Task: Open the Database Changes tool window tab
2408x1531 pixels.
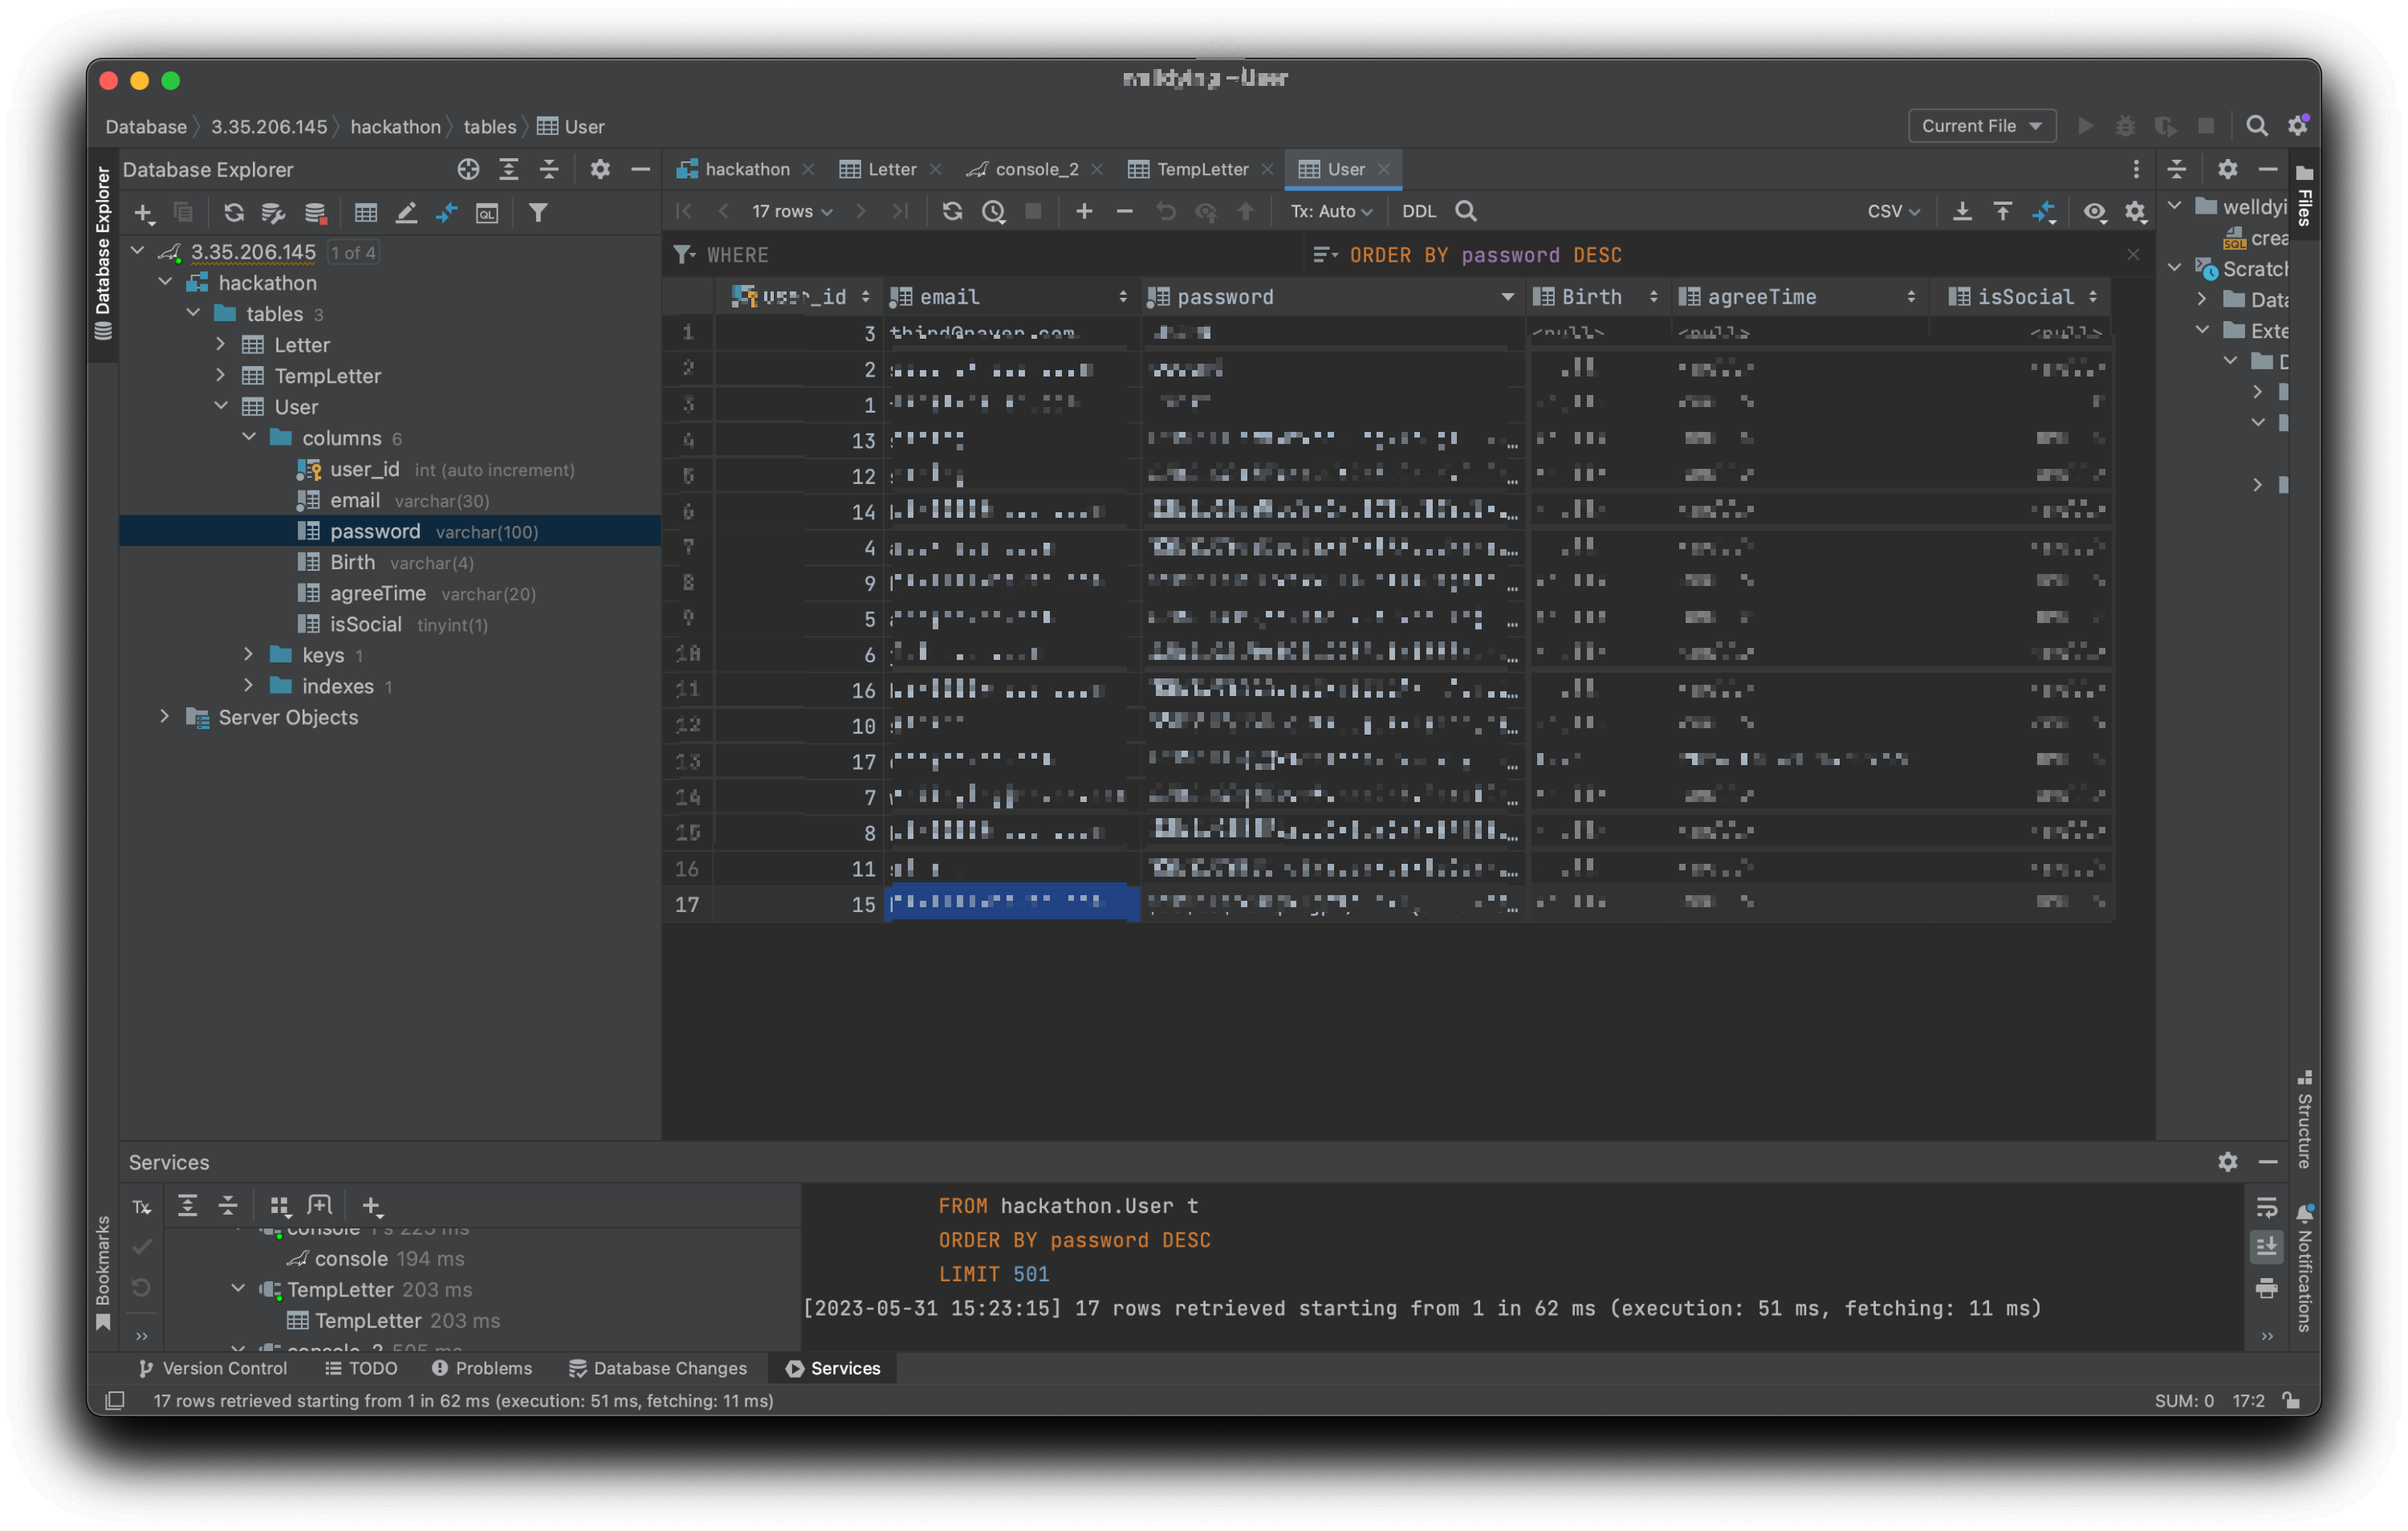Action: pos(658,1368)
